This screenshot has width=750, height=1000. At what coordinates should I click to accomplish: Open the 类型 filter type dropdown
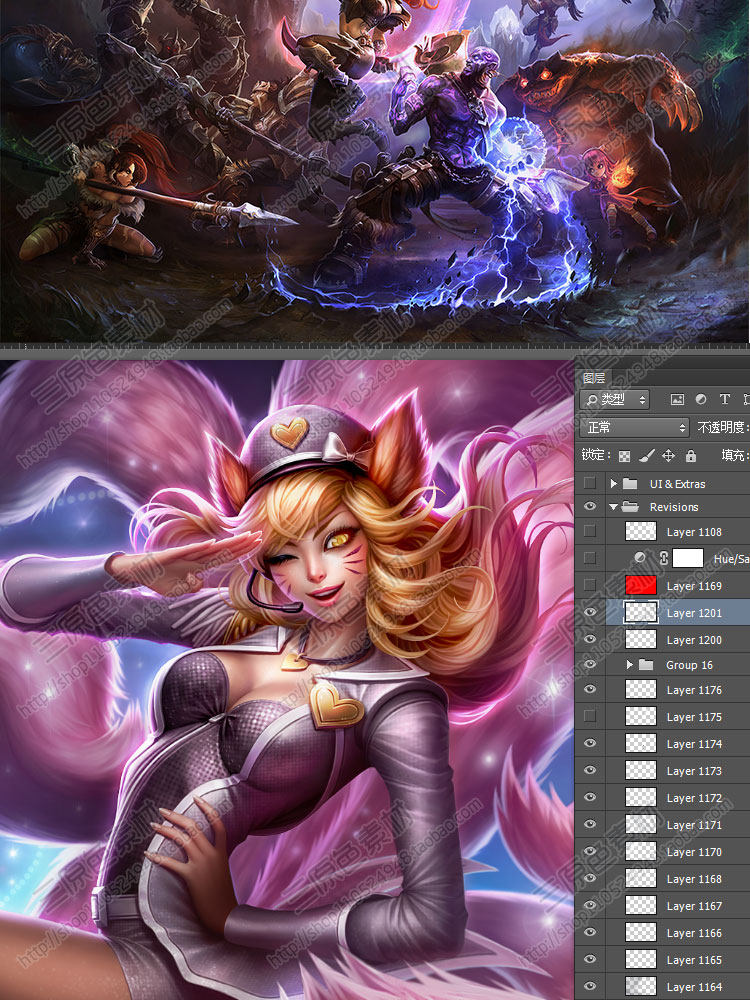pyautogui.click(x=615, y=400)
